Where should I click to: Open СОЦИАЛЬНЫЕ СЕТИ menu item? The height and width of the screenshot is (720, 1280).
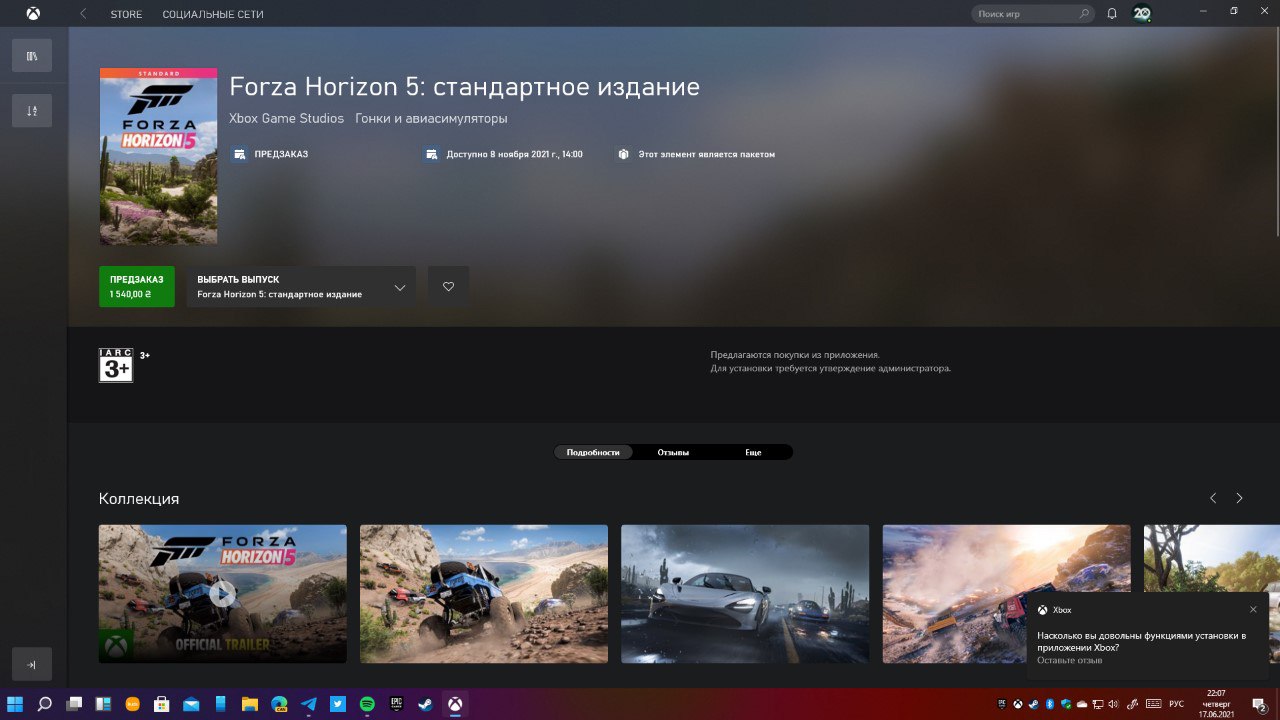pos(213,15)
